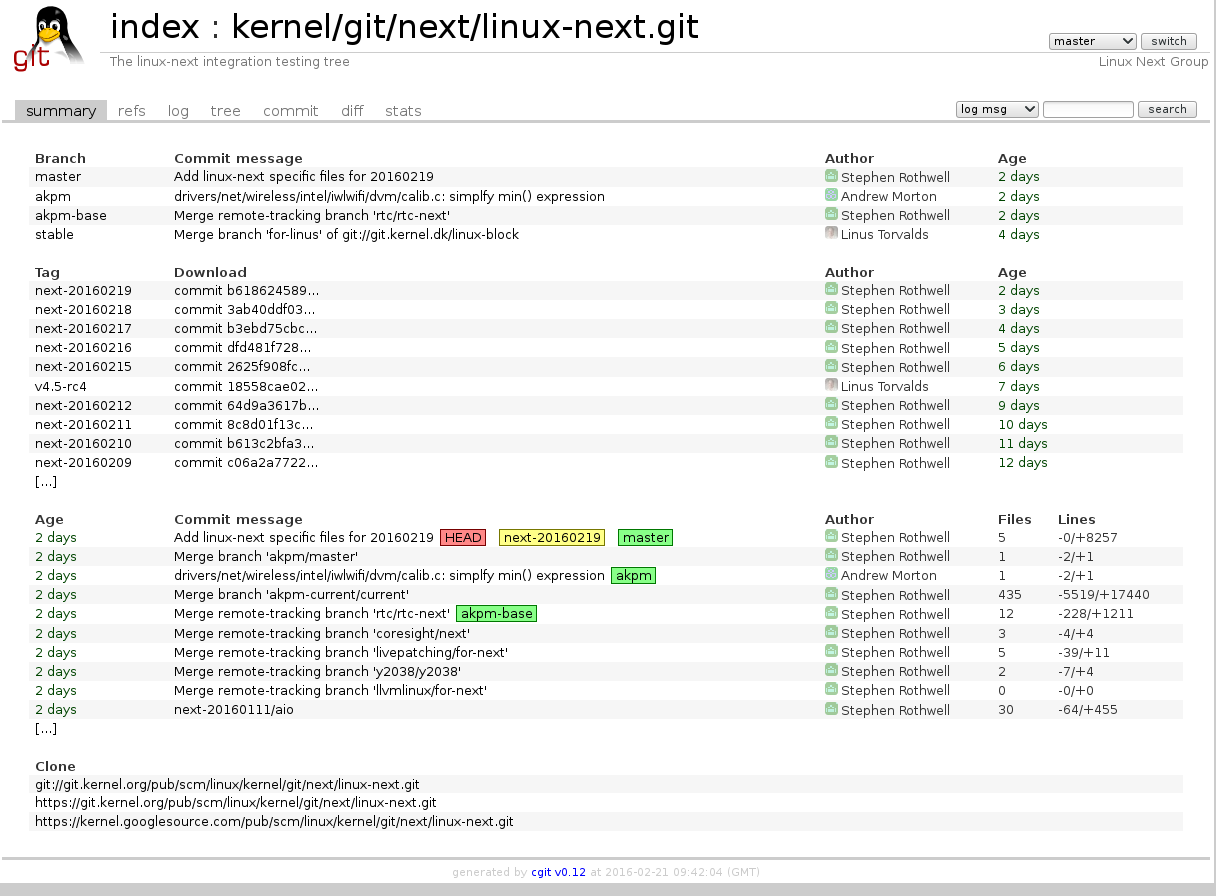Click Stephen Rothwell's avatar in master branch row

click(x=831, y=176)
